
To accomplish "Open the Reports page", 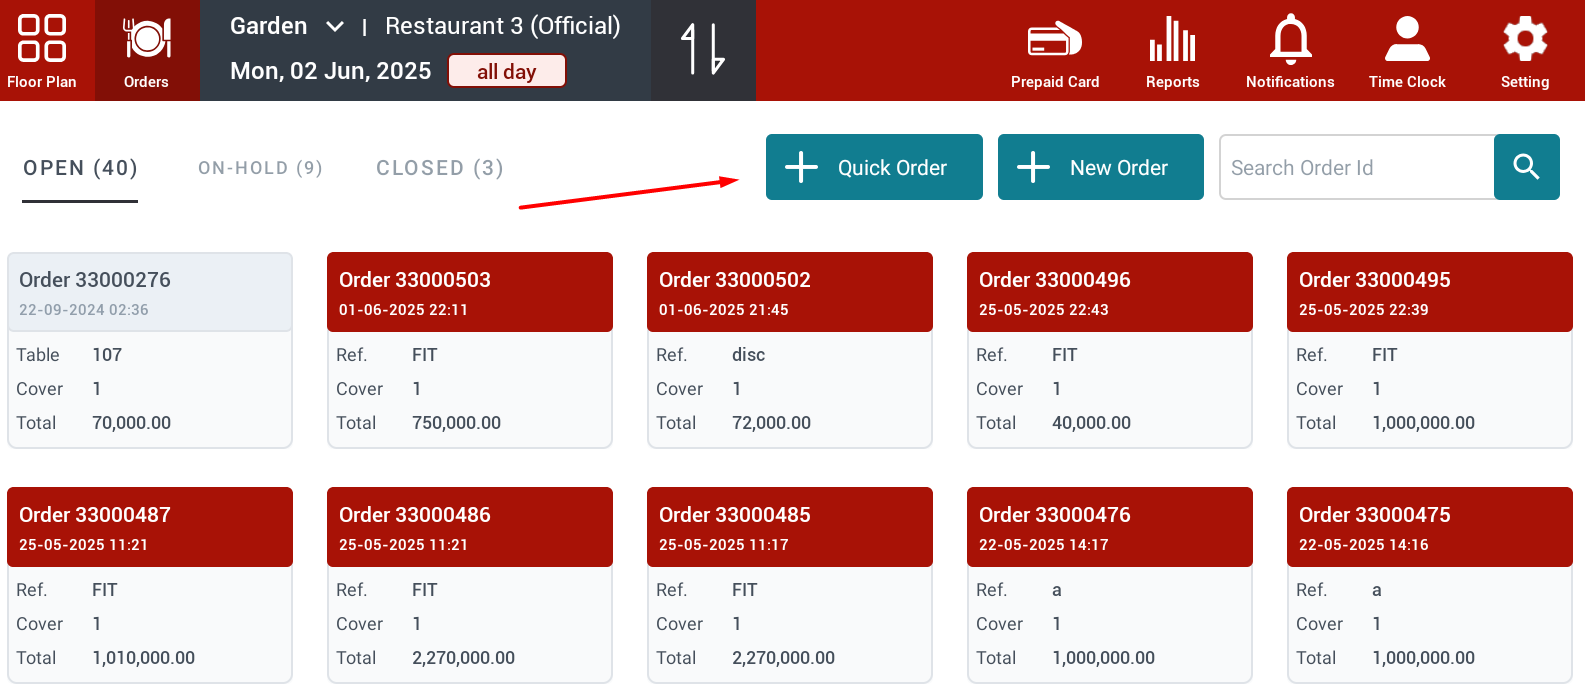I will point(1172,51).
